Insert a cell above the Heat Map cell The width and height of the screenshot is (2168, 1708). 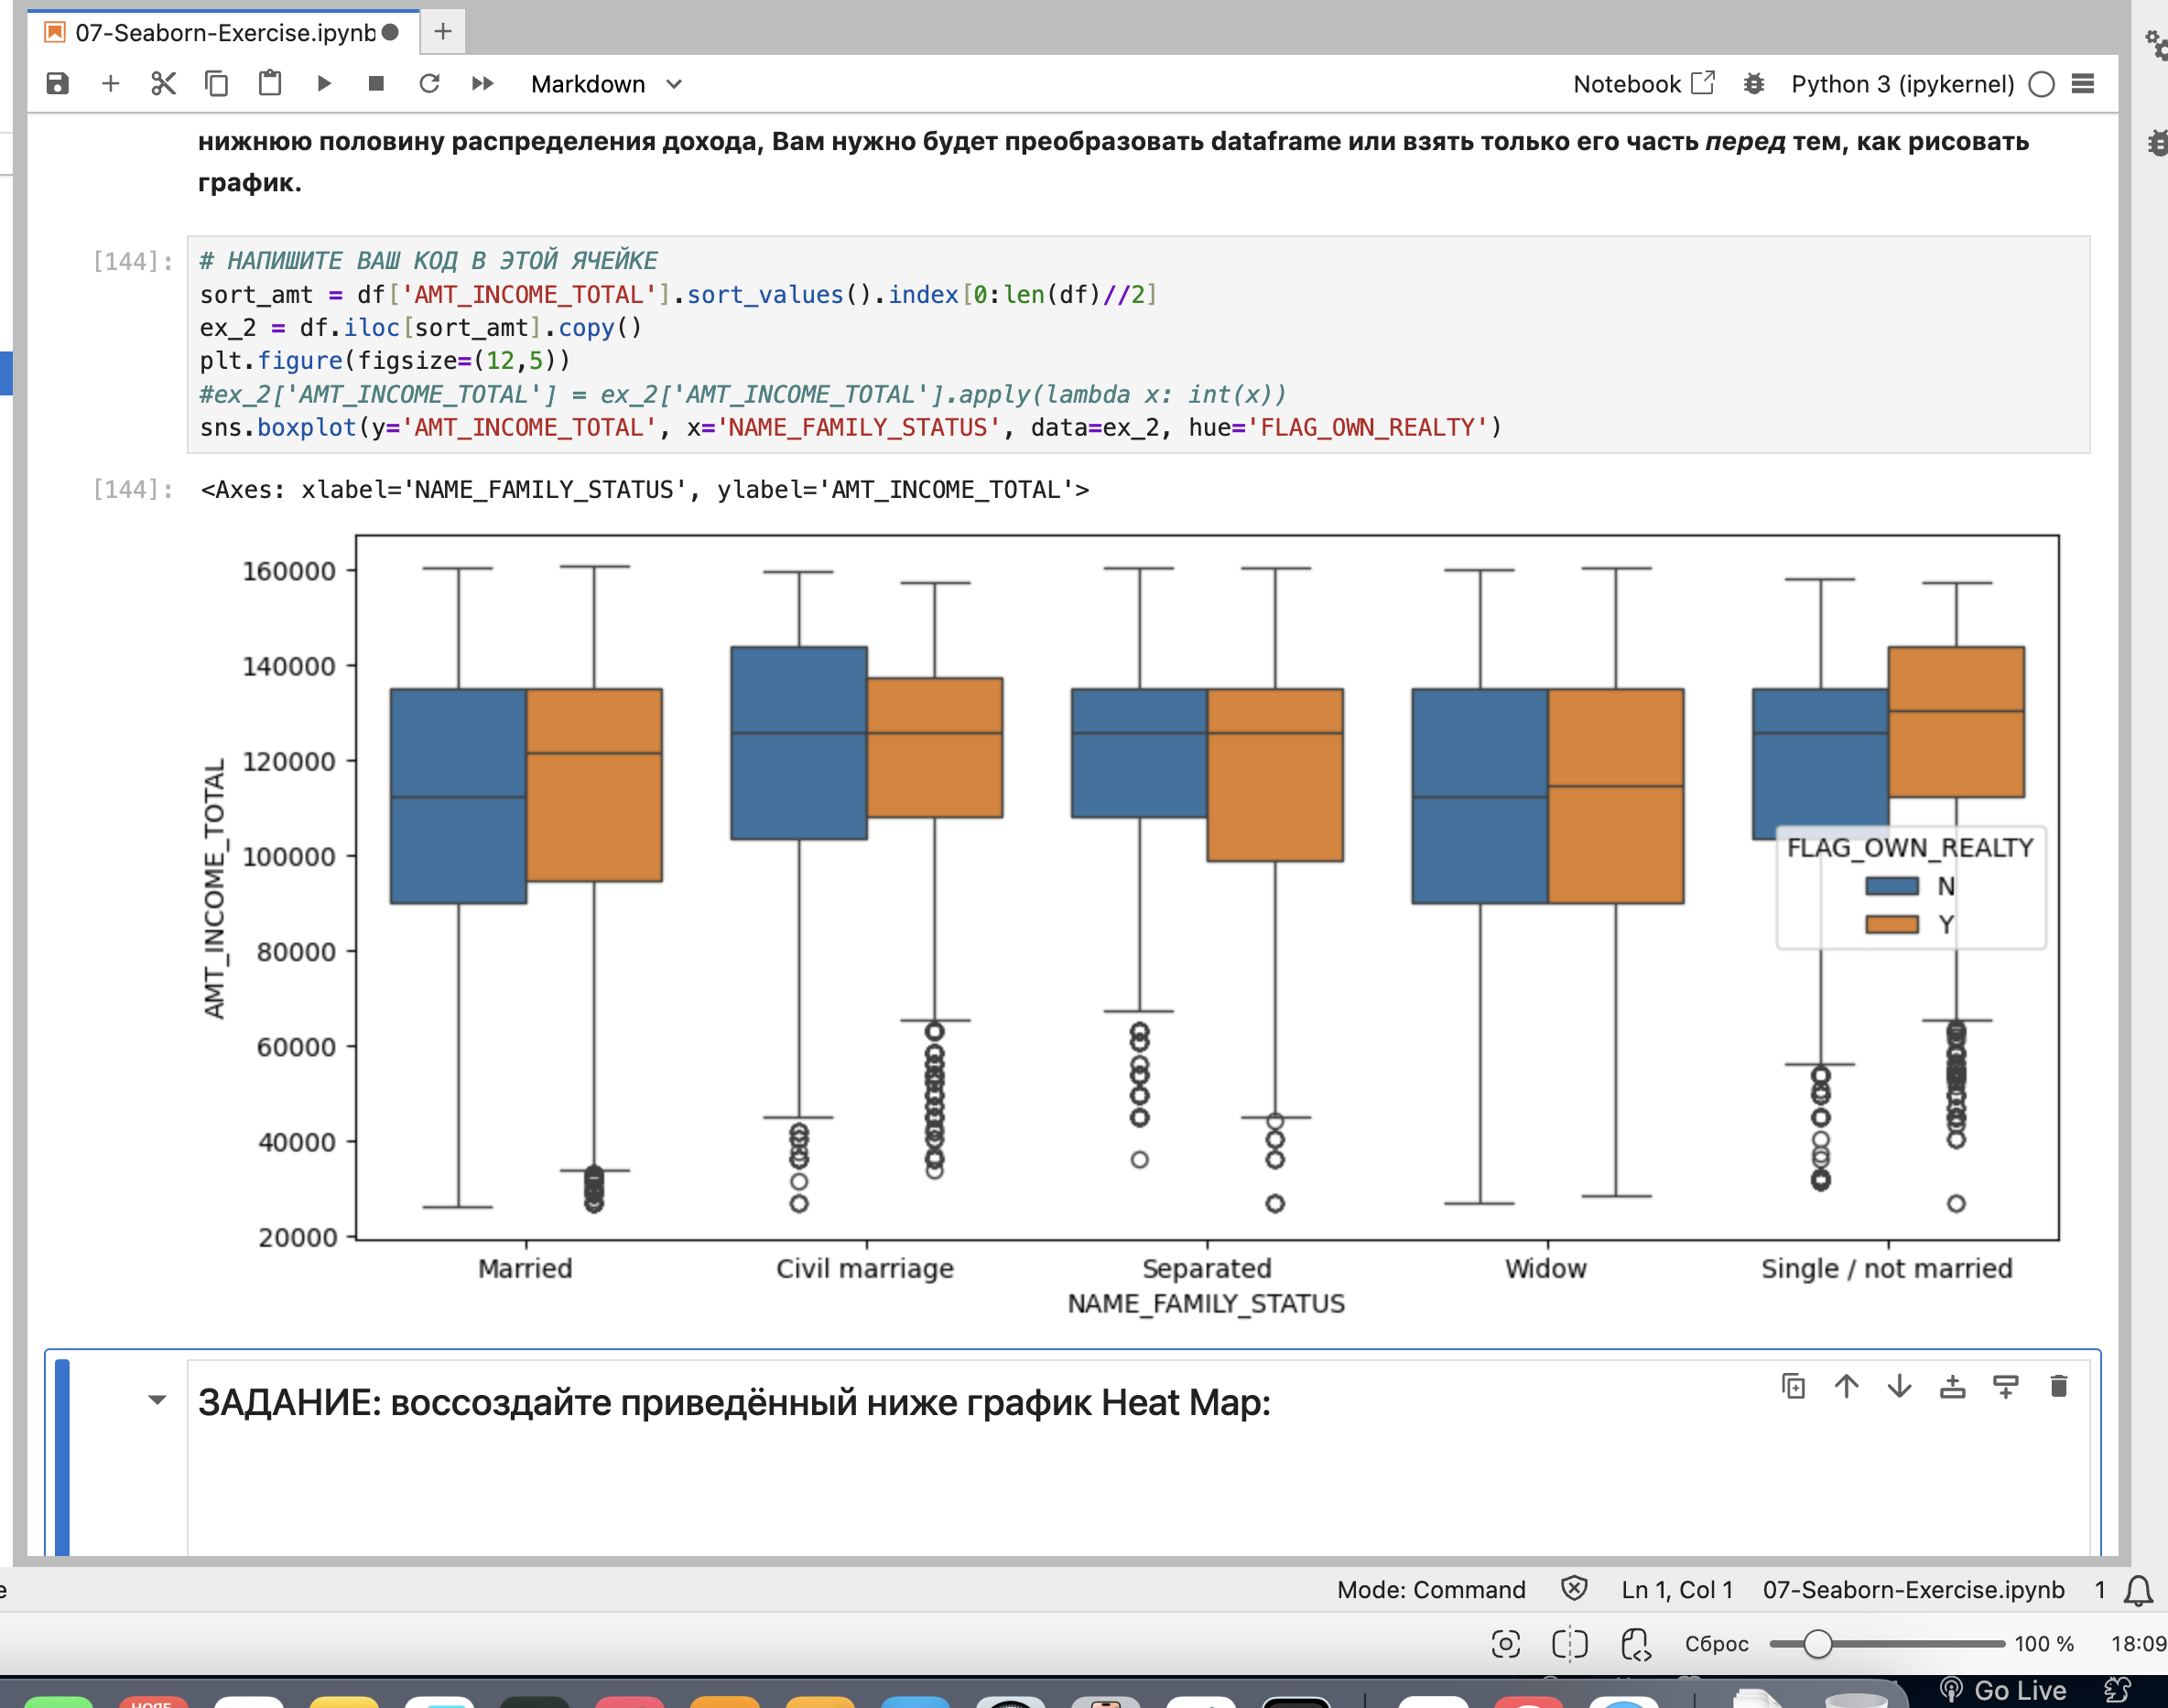point(1953,1386)
